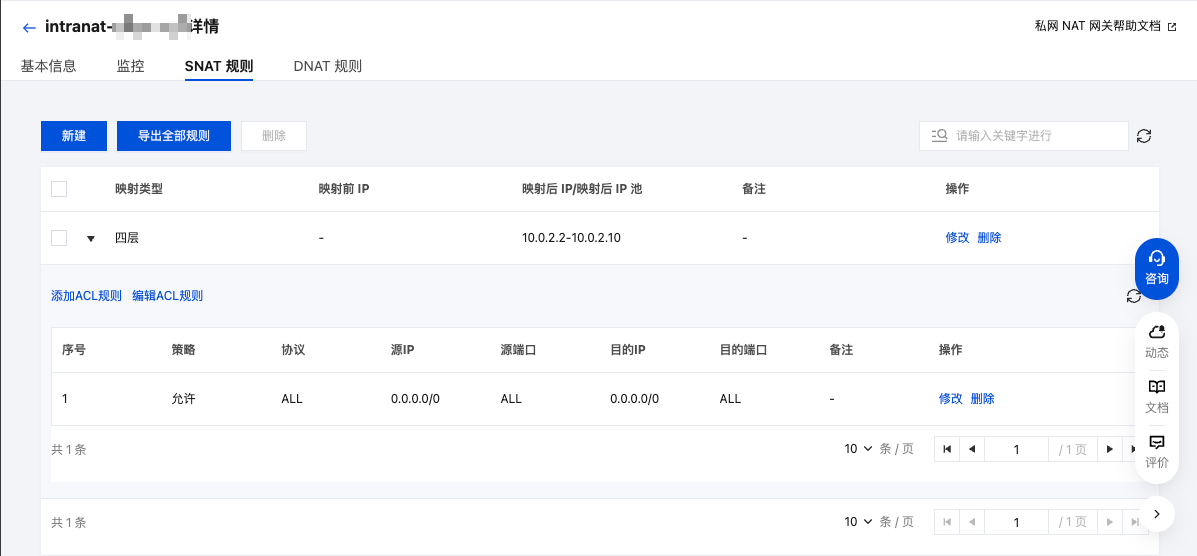The width and height of the screenshot is (1197, 556).
Task: Open the 咨询 customer support bubble
Action: click(1156, 269)
